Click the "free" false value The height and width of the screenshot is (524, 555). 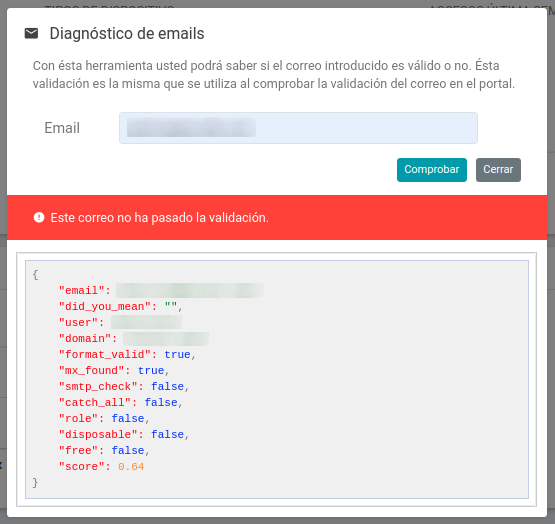click(x=128, y=451)
